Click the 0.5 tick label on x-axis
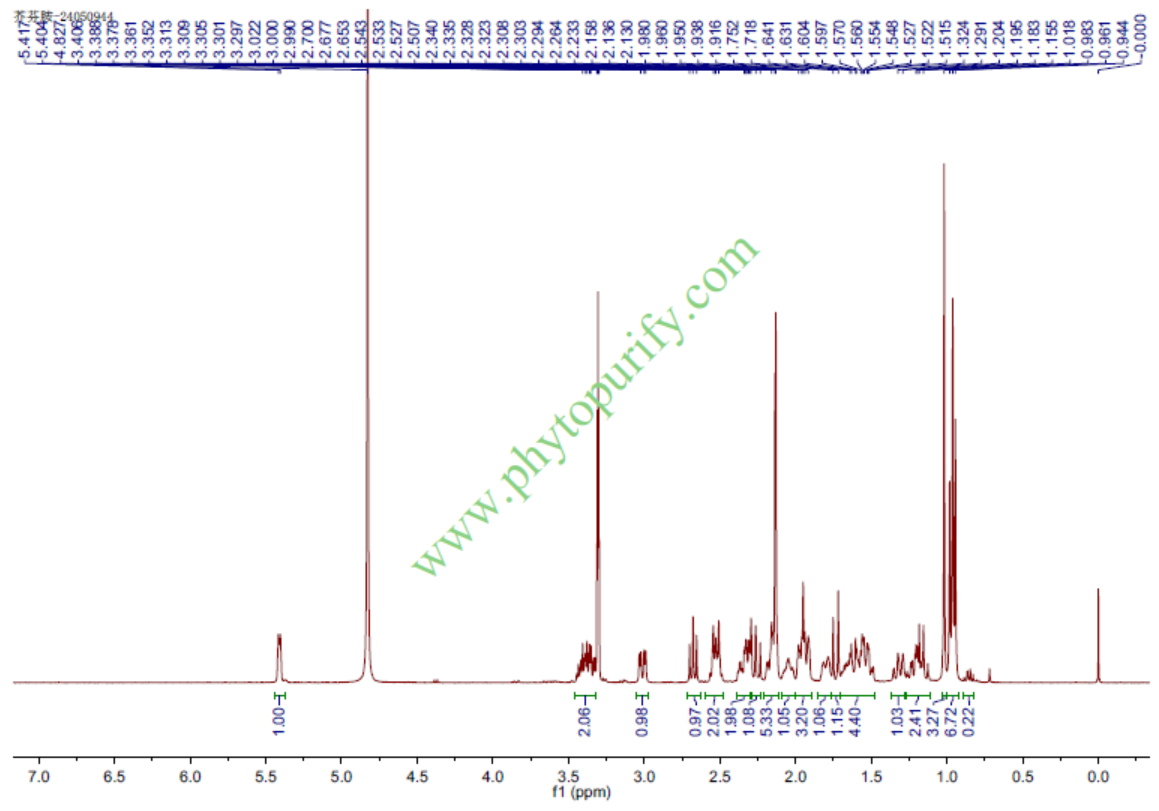Screen dimensions: 1159x811 point(1022,776)
